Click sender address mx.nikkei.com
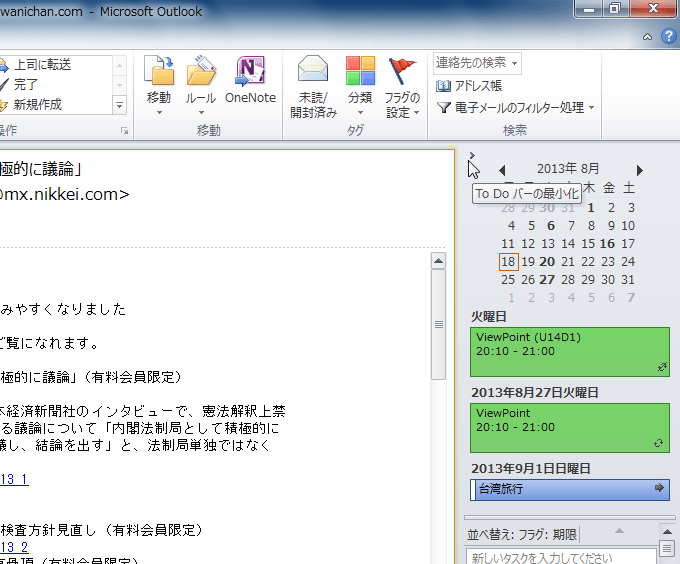The width and height of the screenshot is (680, 564). point(64,195)
